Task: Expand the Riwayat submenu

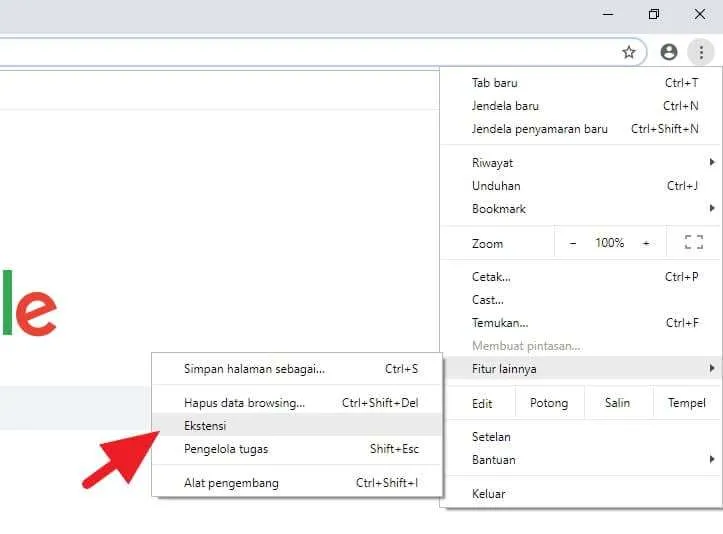Action: [581, 163]
